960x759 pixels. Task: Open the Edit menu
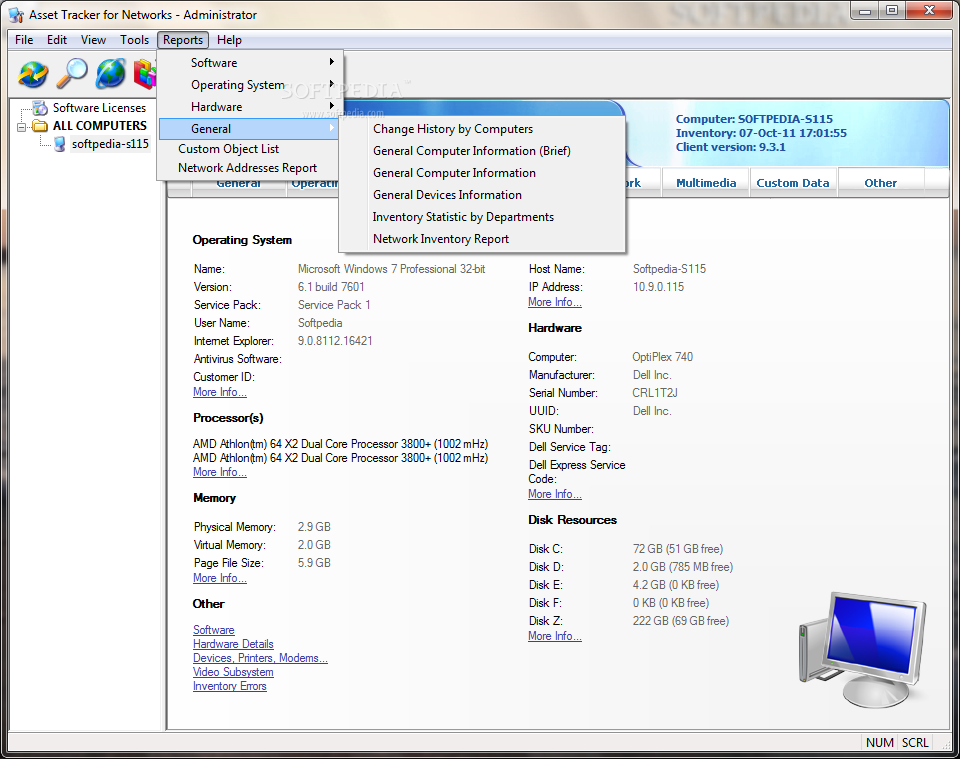click(x=57, y=40)
